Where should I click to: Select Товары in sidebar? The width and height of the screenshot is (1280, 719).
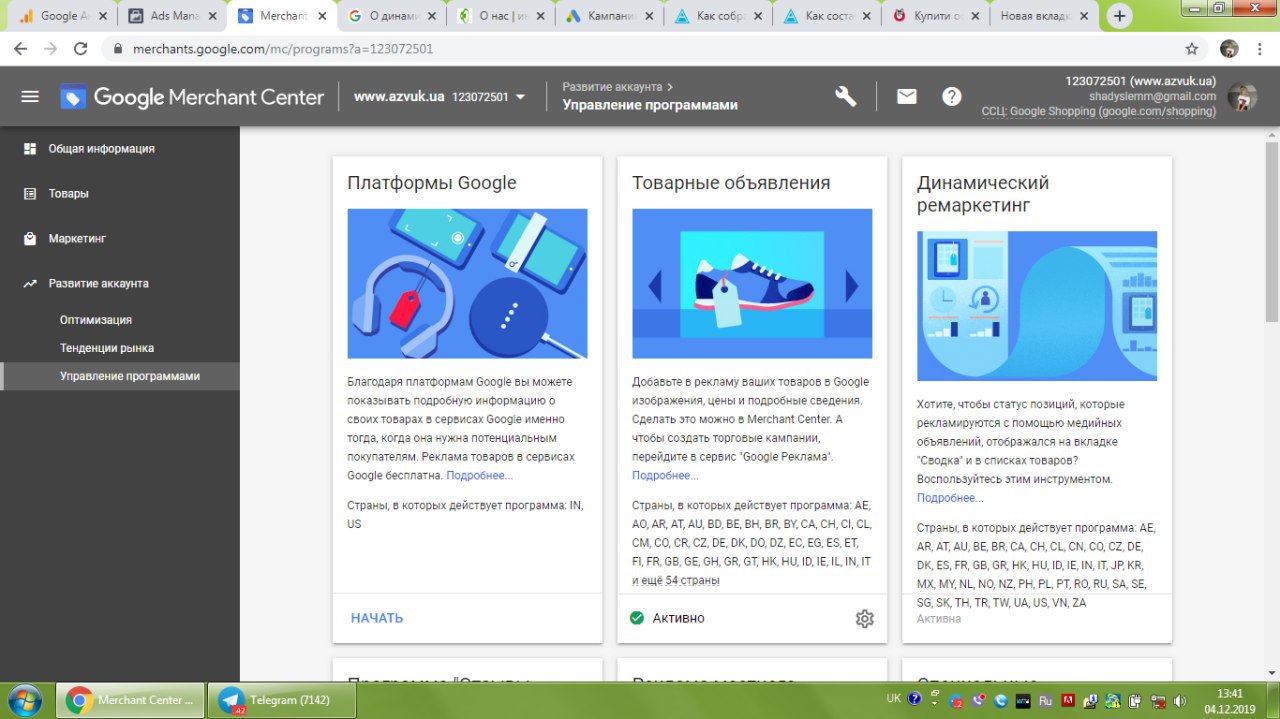(x=120, y=194)
